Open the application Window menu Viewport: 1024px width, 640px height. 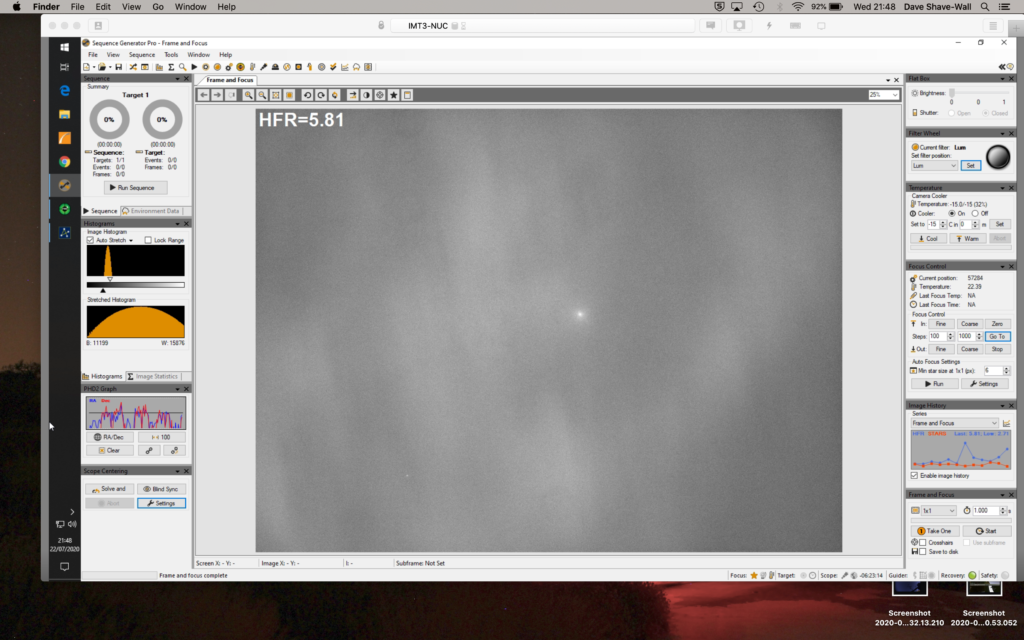(x=199, y=55)
